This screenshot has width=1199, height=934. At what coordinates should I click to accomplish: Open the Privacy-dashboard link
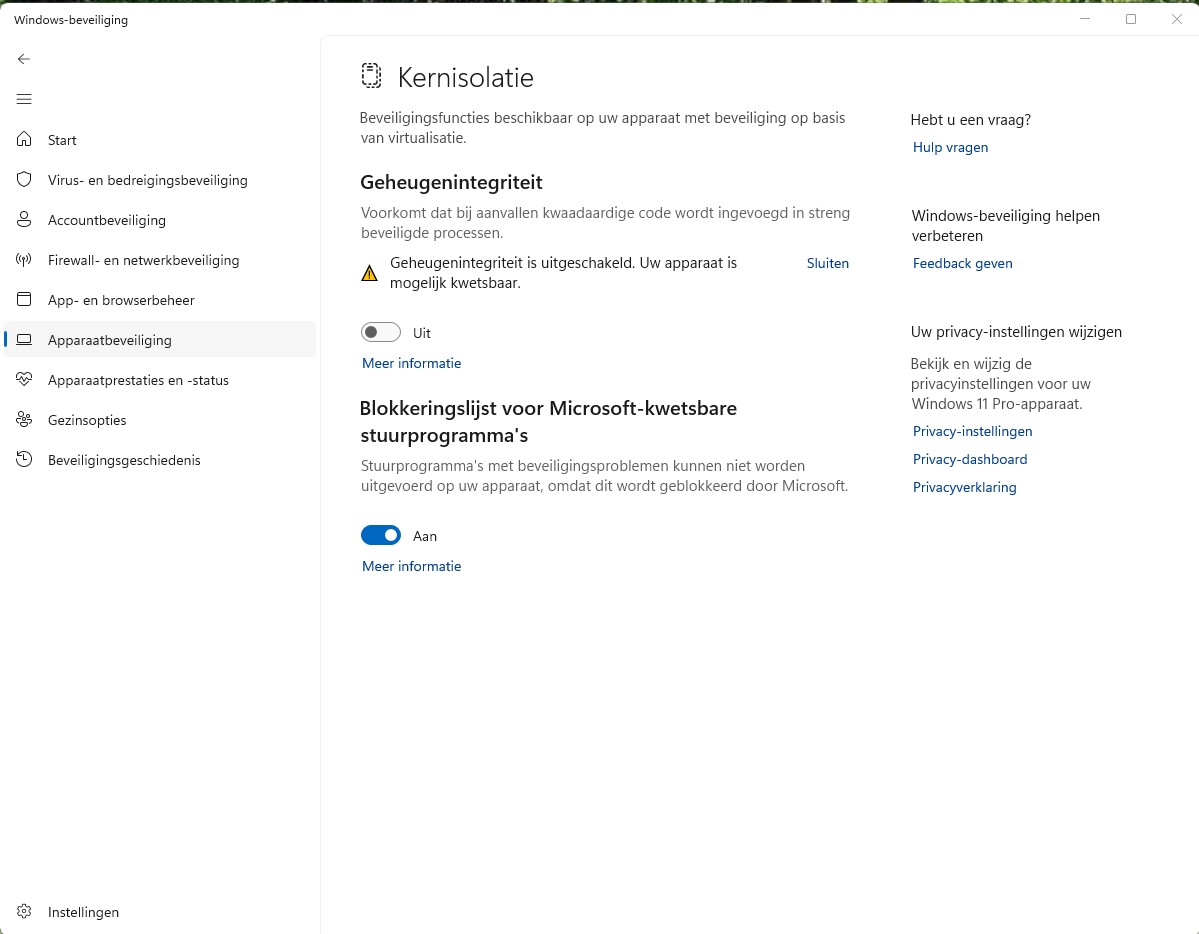(969, 459)
